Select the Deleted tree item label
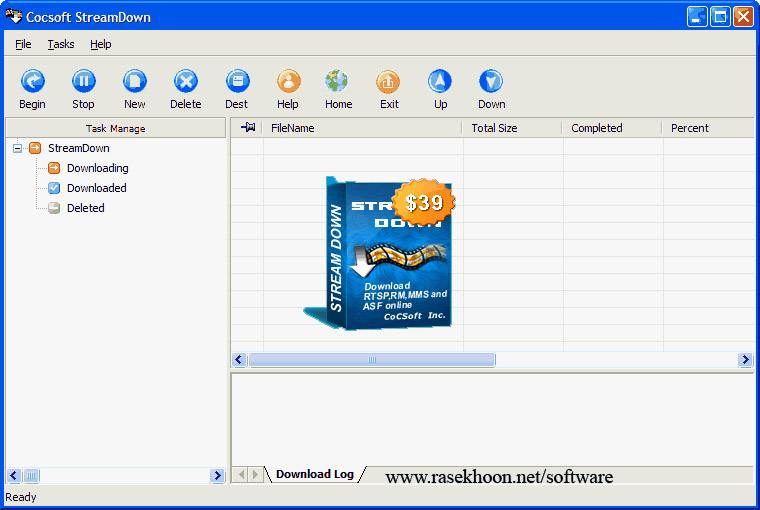Image resolution: width=760 pixels, height=510 pixels. [x=85, y=208]
